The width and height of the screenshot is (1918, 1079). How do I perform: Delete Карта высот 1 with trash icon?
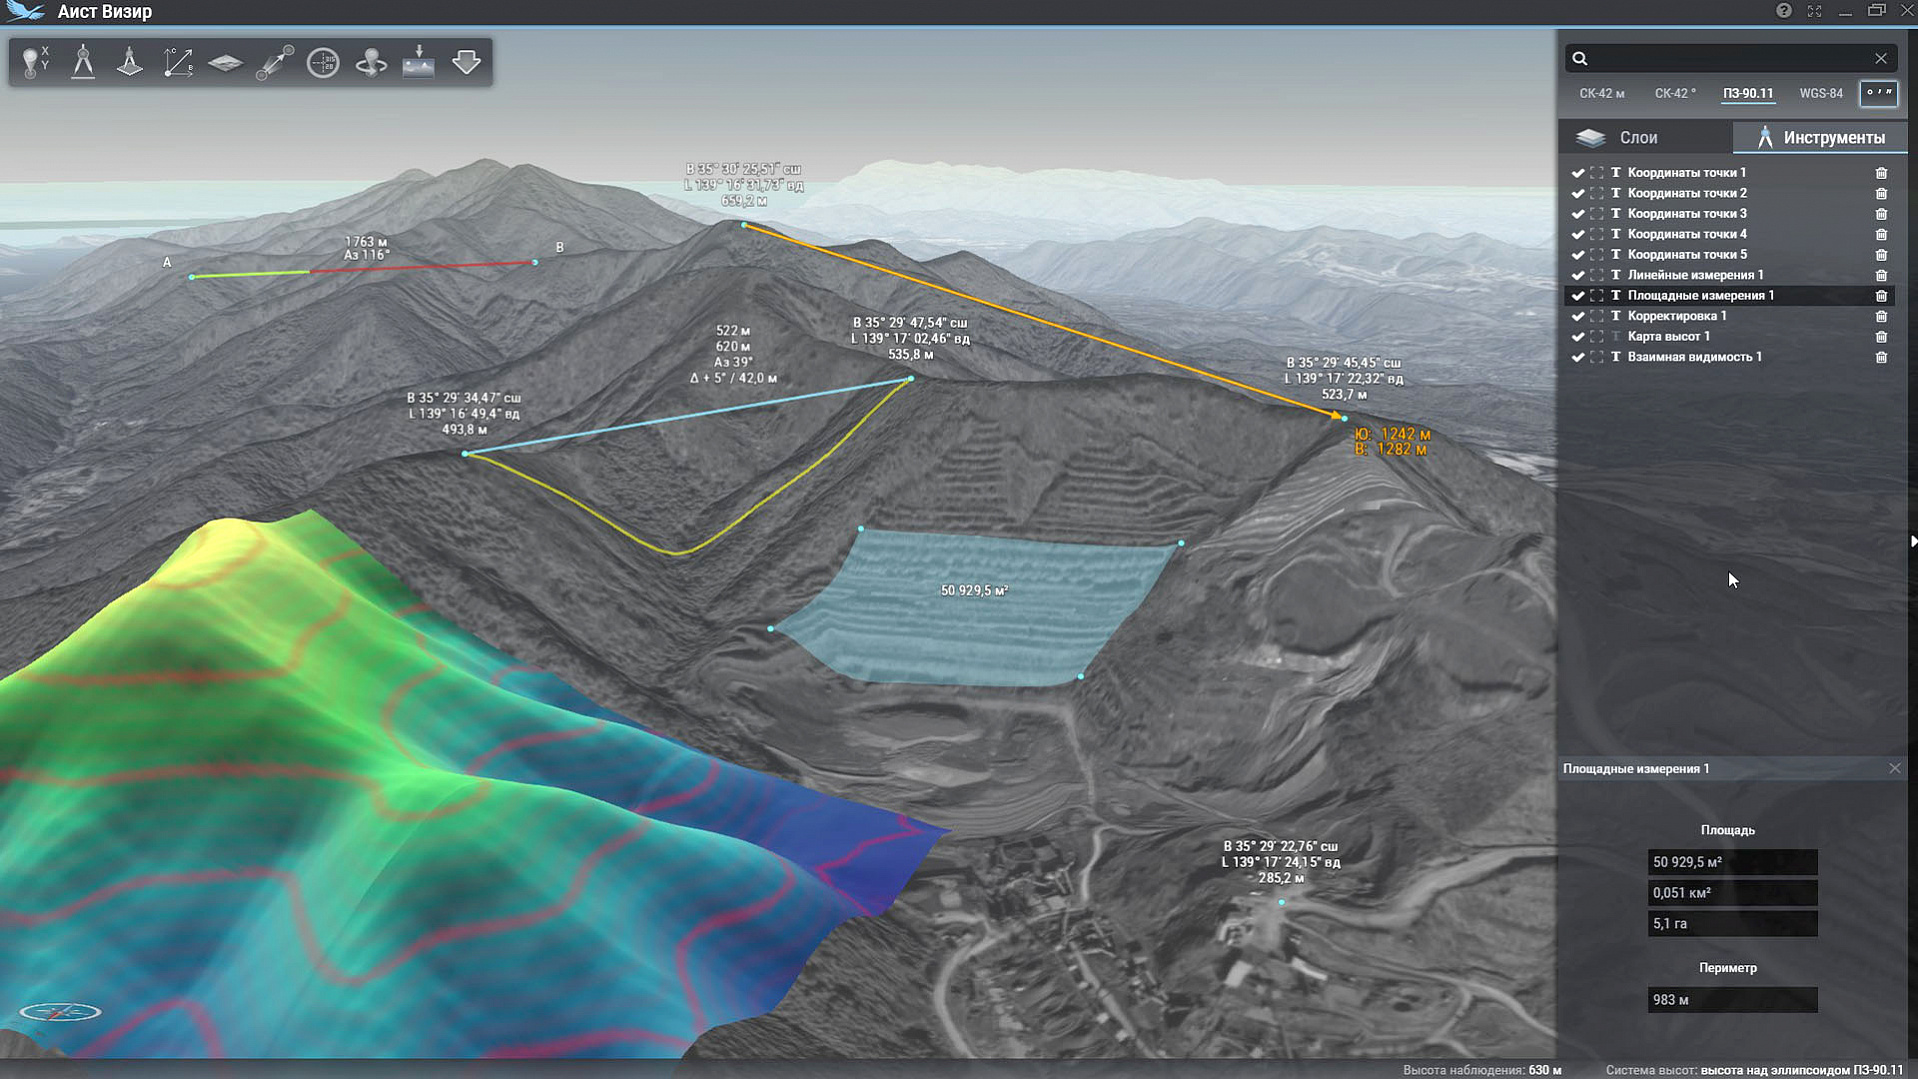1881,337
